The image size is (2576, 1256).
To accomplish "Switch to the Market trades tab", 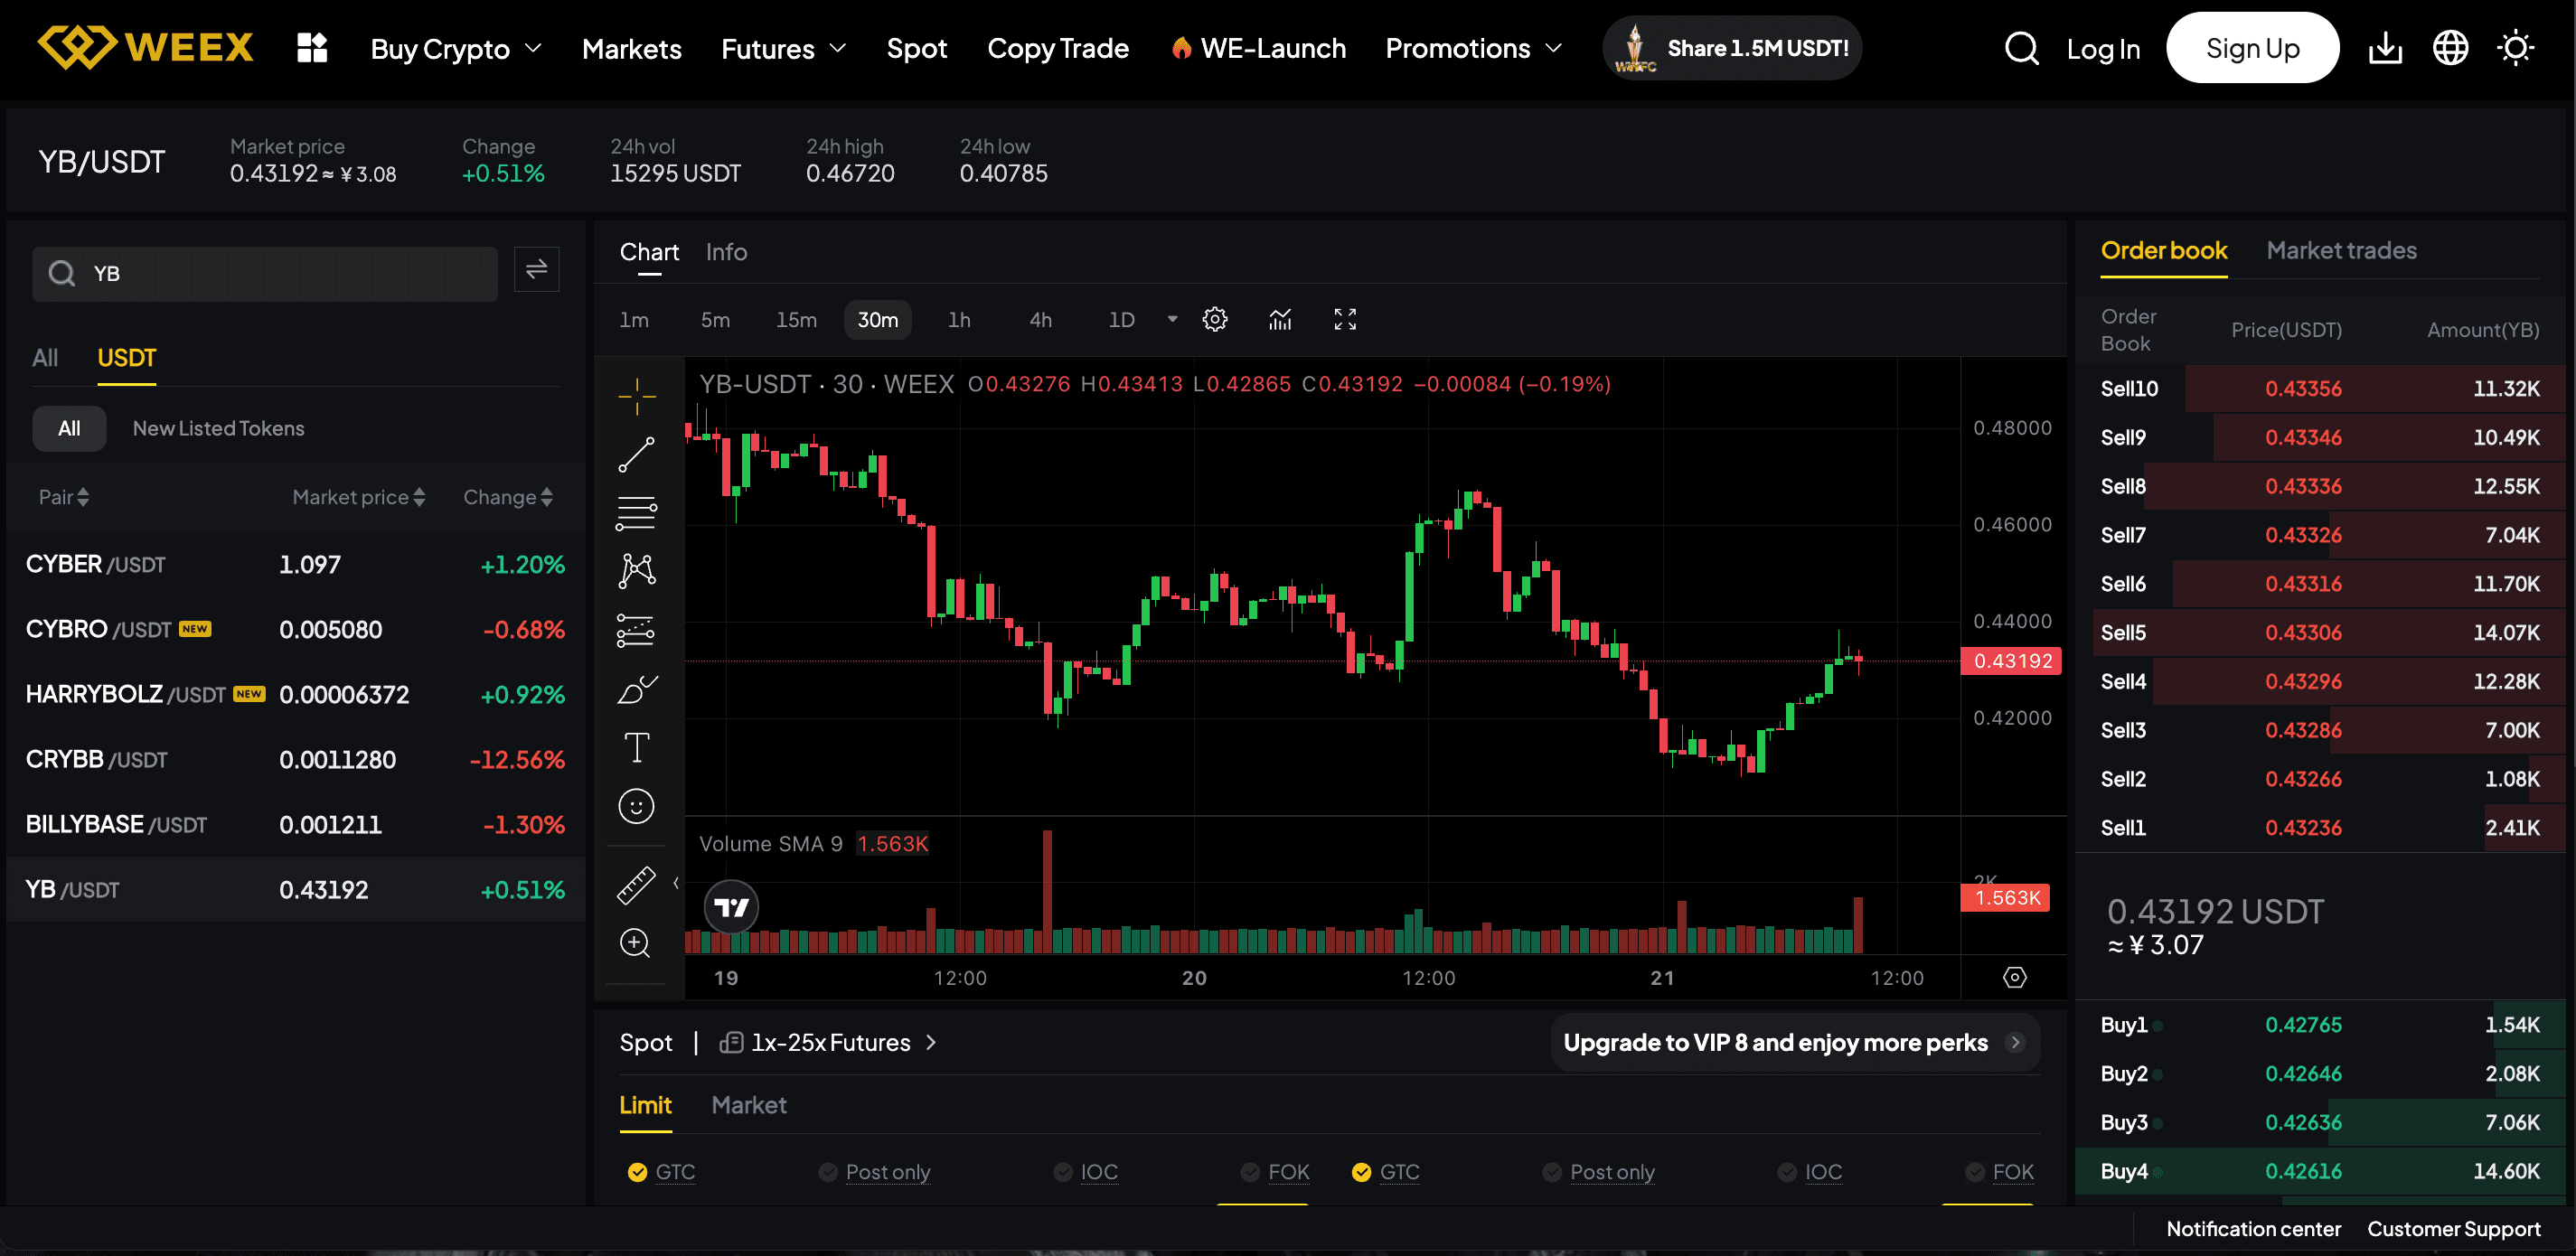I will pos(2341,250).
